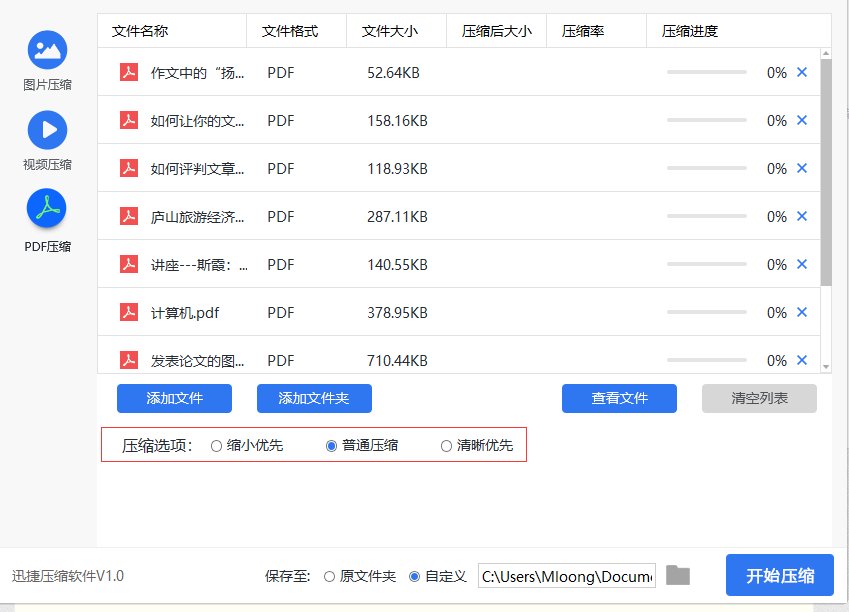Screen dimensions: 849x612
Task: Remove 作文中的 file using its X icon
Action: pos(801,72)
